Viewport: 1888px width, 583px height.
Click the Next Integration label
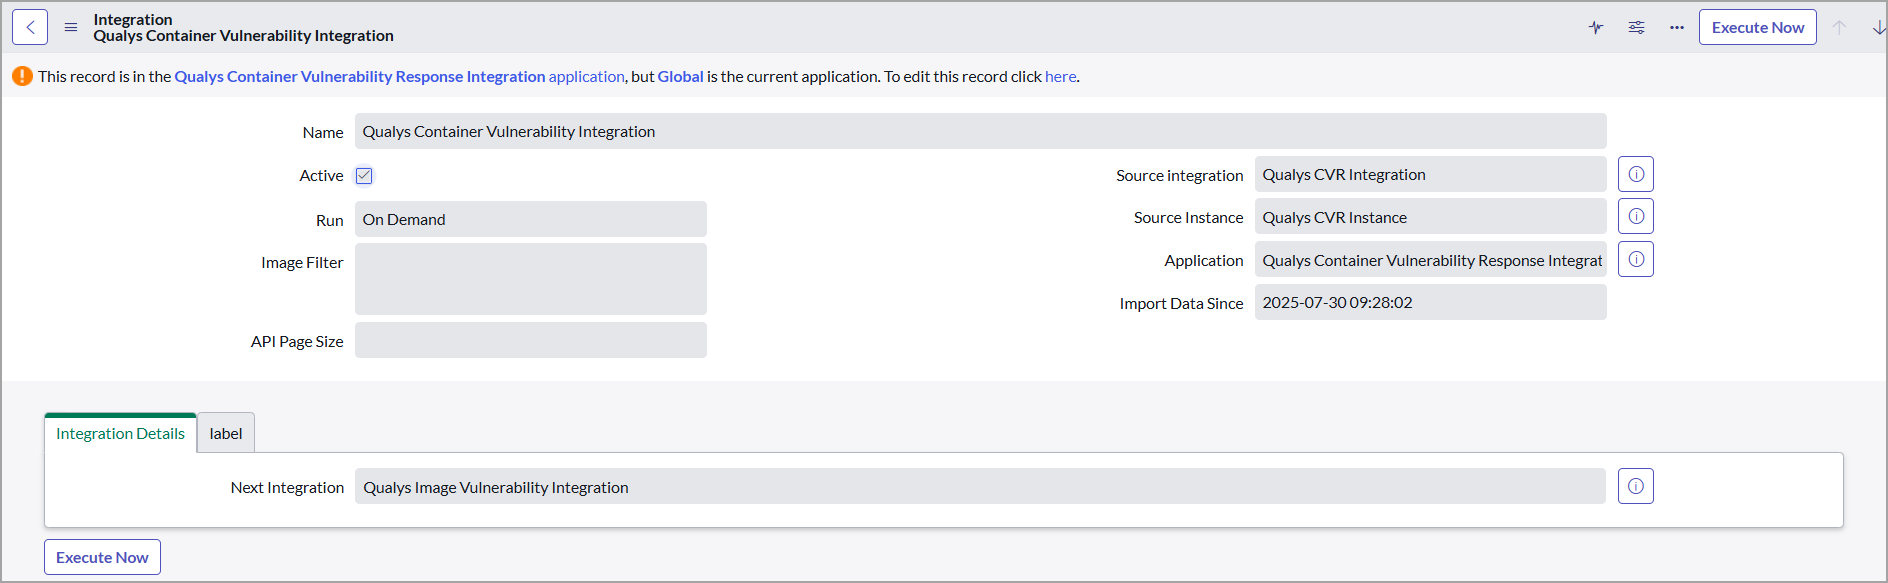[287, 487]
